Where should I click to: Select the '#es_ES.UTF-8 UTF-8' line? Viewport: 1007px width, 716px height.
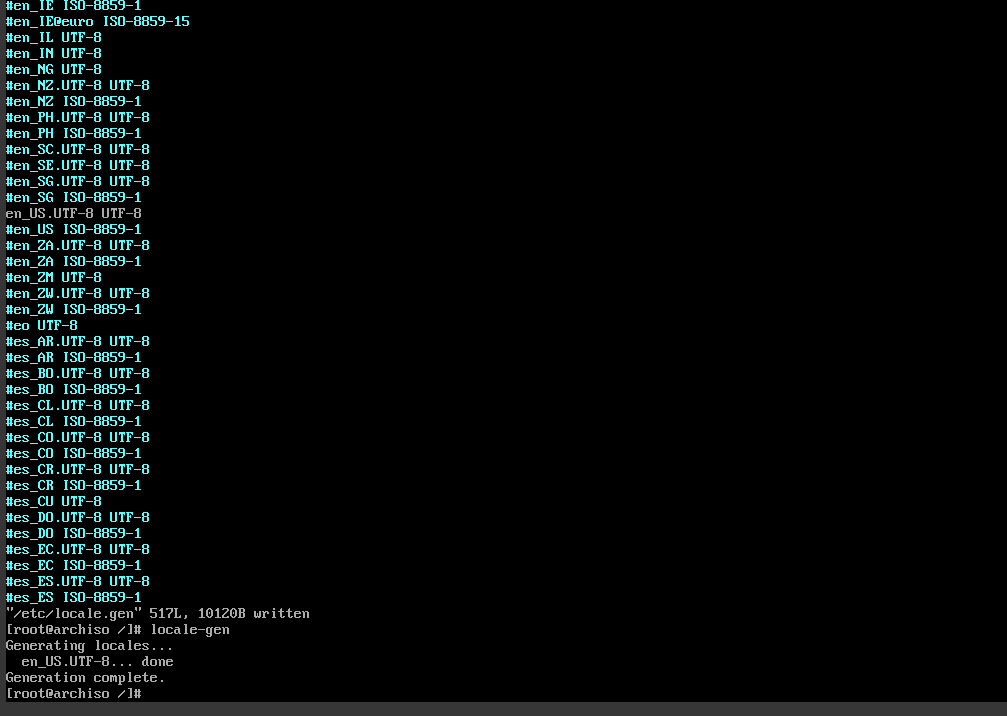[78, 582]
